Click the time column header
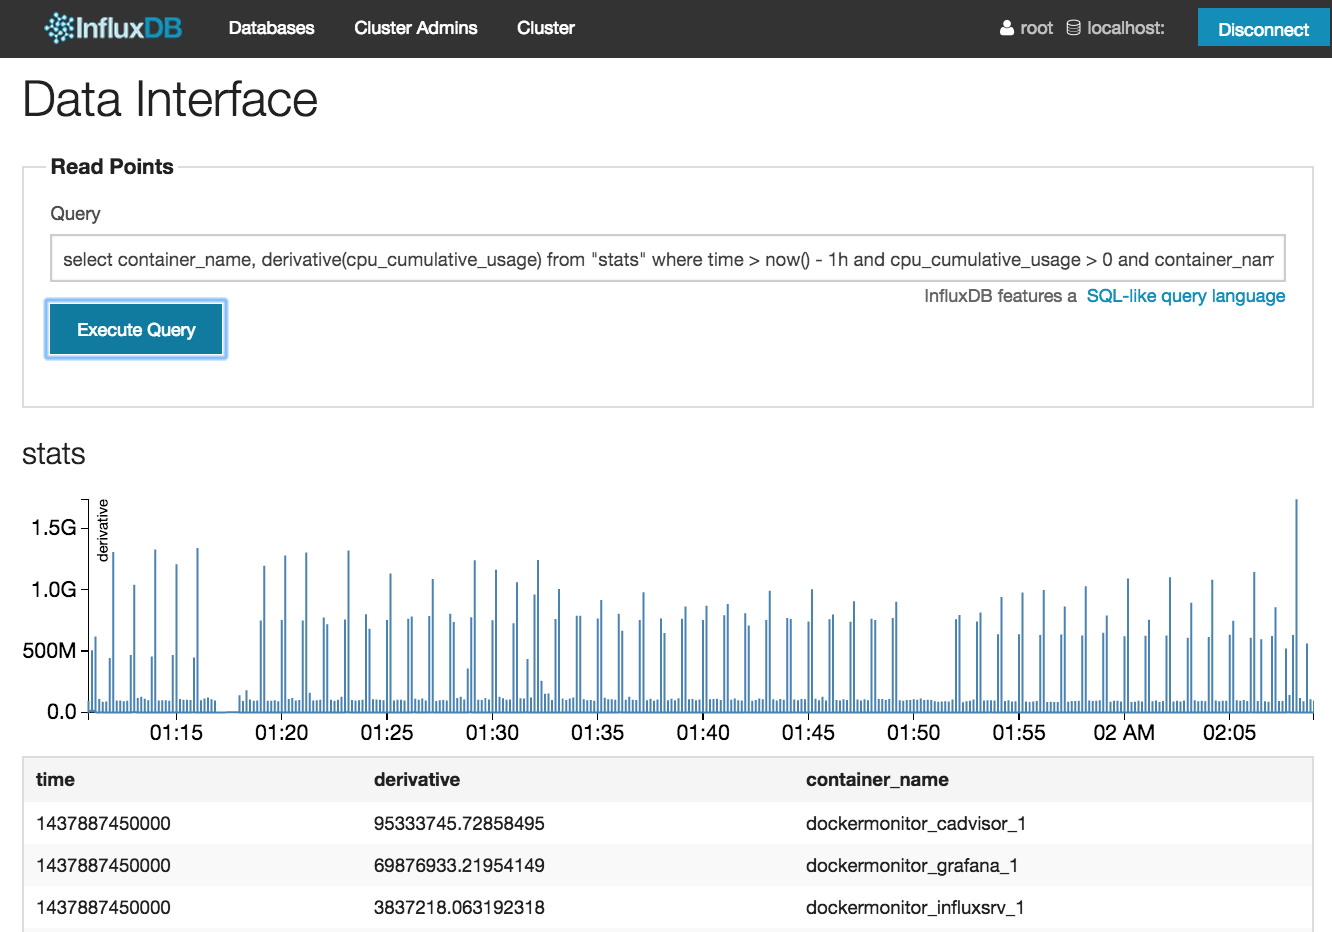Image resolution: width=1332 pixels, height=932 pixels. coord(55,780)
